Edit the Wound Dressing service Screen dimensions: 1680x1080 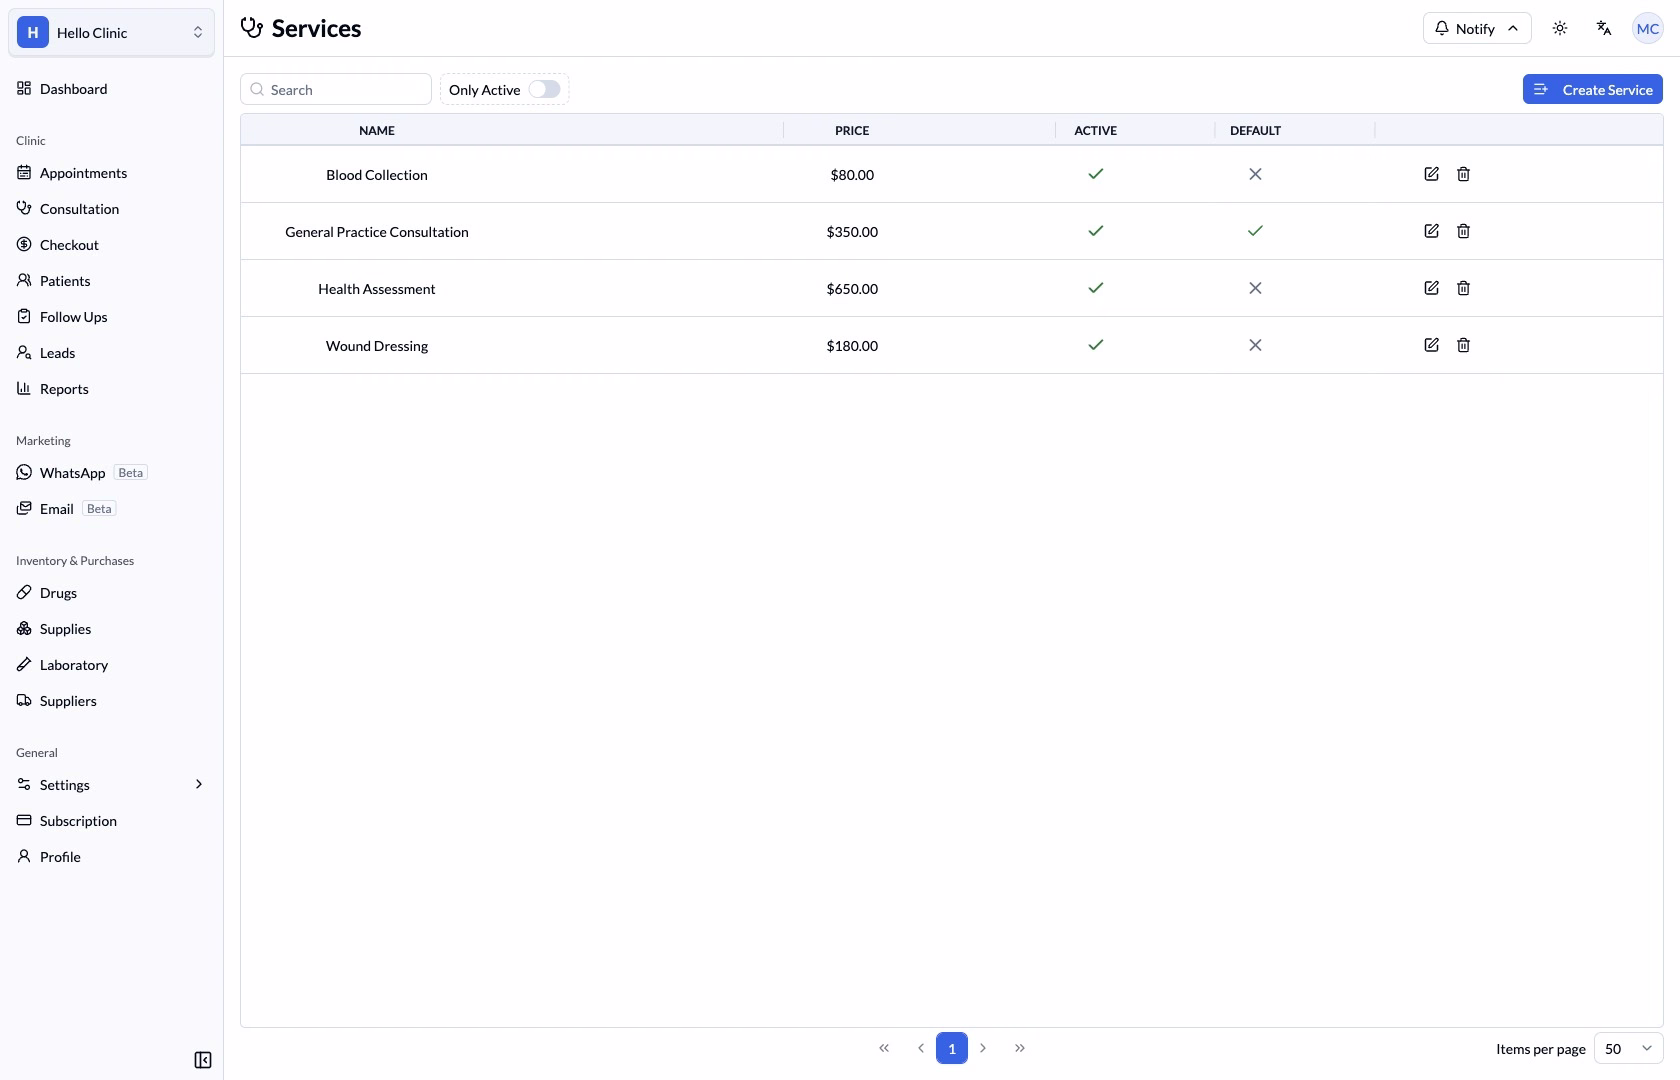pos(1431,345)
